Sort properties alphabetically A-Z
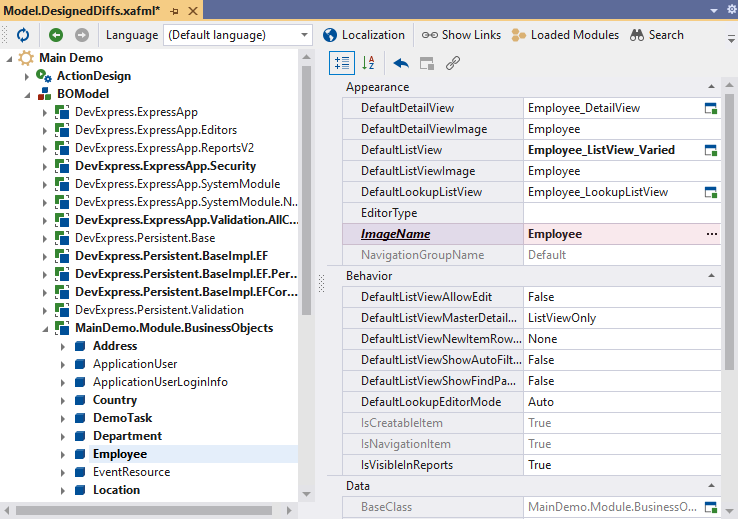This screenshot has width=738, height=519. coord(368,63)
